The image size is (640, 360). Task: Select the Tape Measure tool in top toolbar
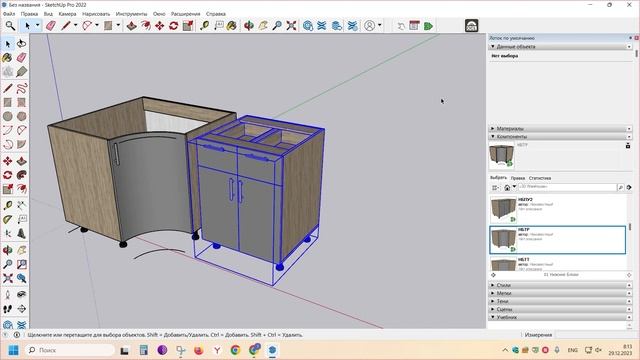coord(204,26)
